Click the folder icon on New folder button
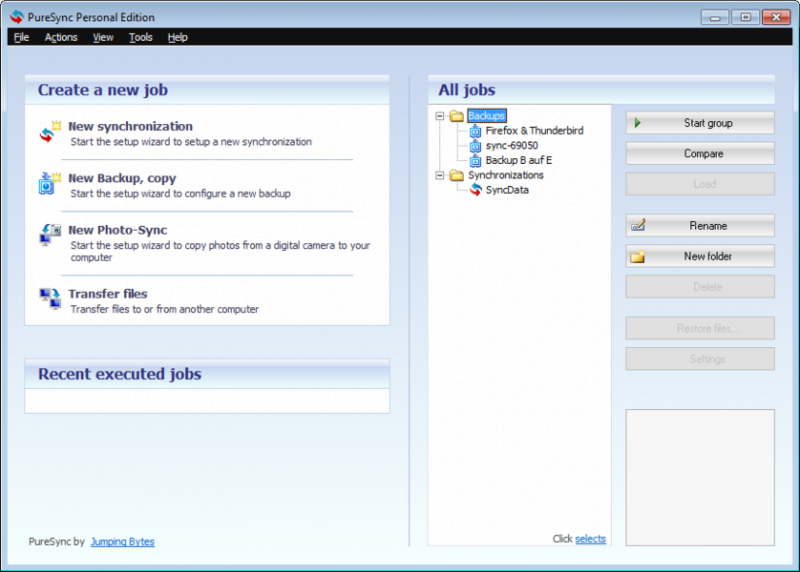800x572 pixels. (638, 256)
